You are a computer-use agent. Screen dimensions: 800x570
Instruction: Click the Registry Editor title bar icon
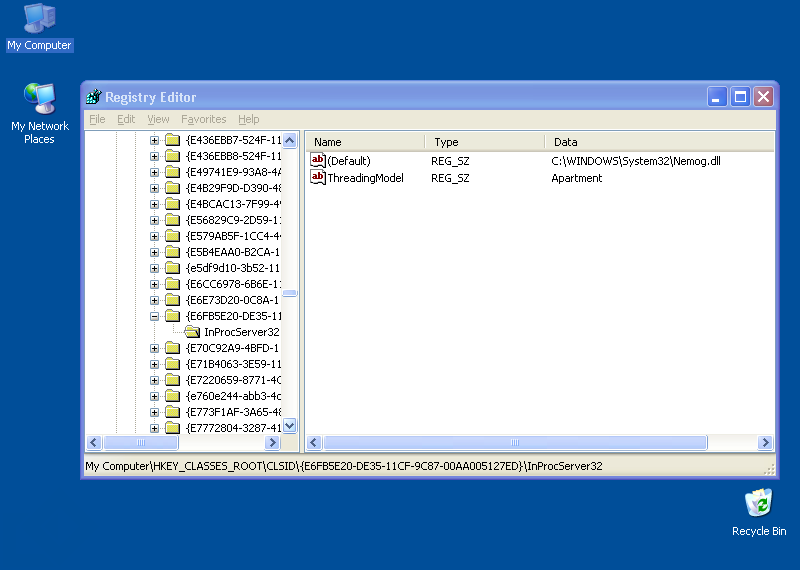pos(93,96)
